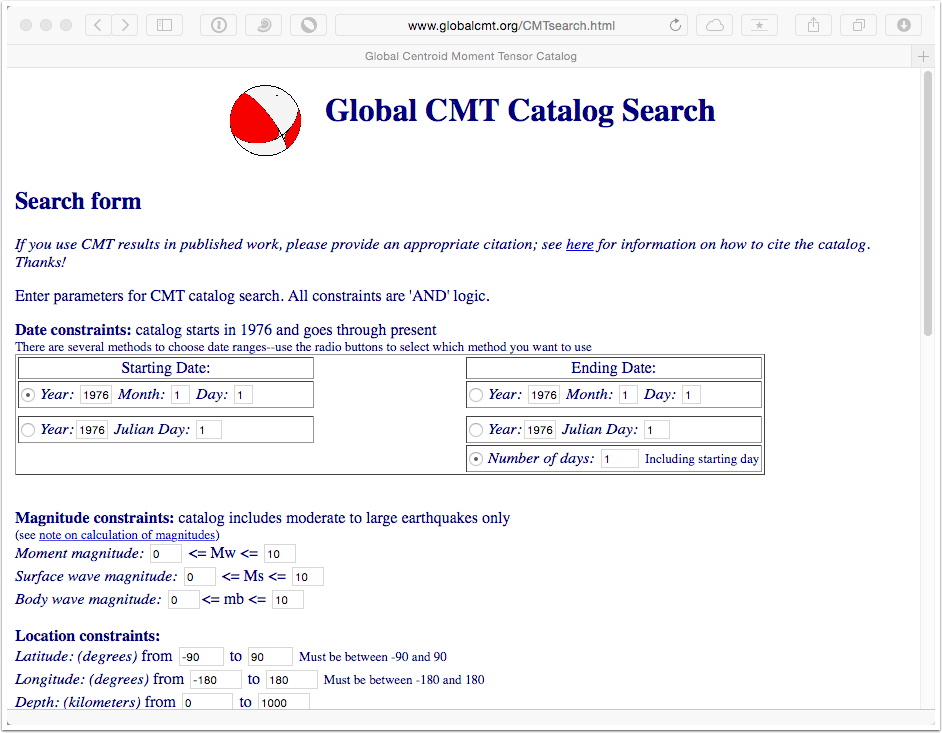Image resolution: width=942 pixels, height=733 pixels.
Task: Click the minimum Body wave magnitude field
Action: tap(183, 600)
